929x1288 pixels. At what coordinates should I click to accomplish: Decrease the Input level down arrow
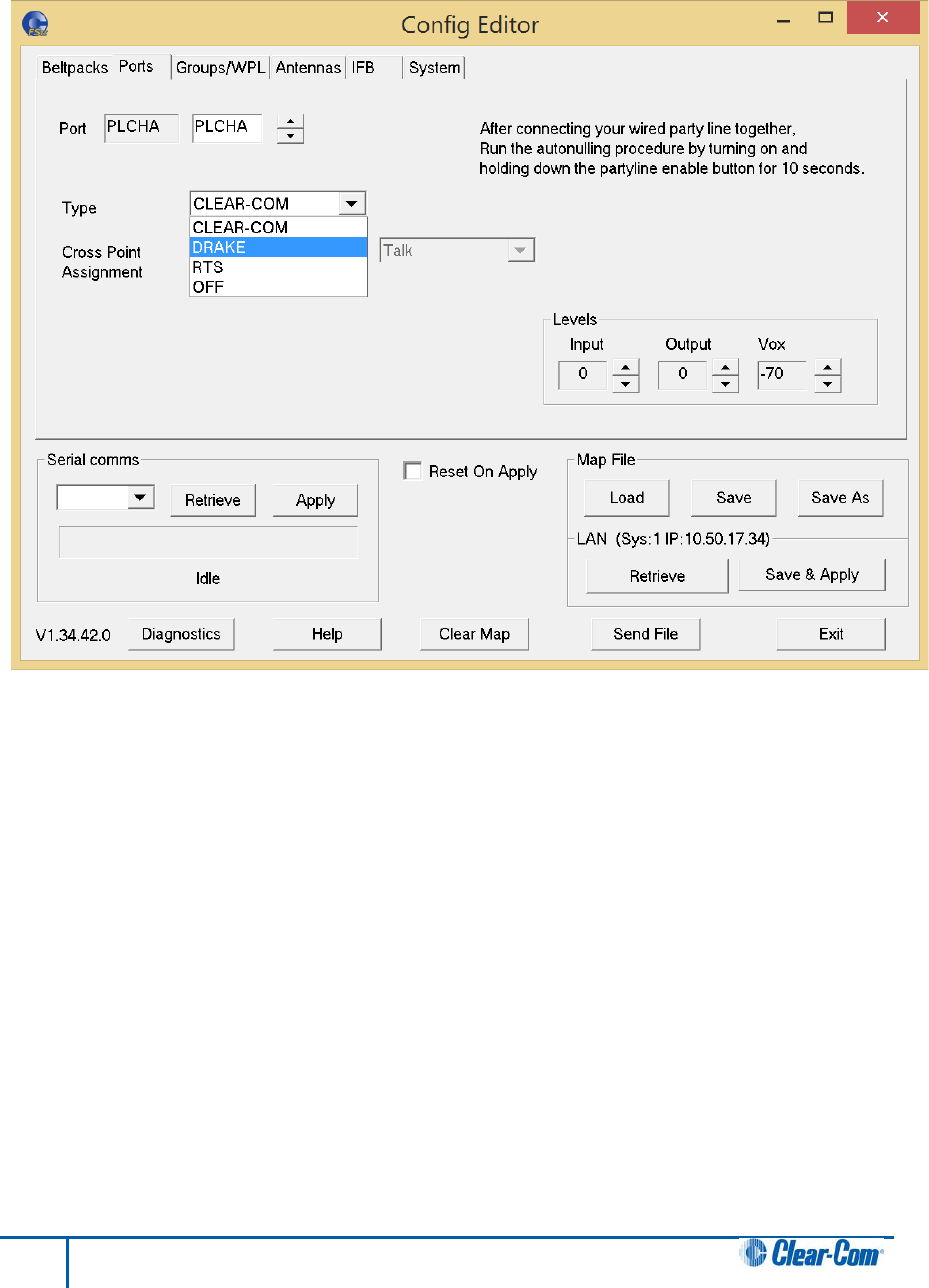point(625,385)
